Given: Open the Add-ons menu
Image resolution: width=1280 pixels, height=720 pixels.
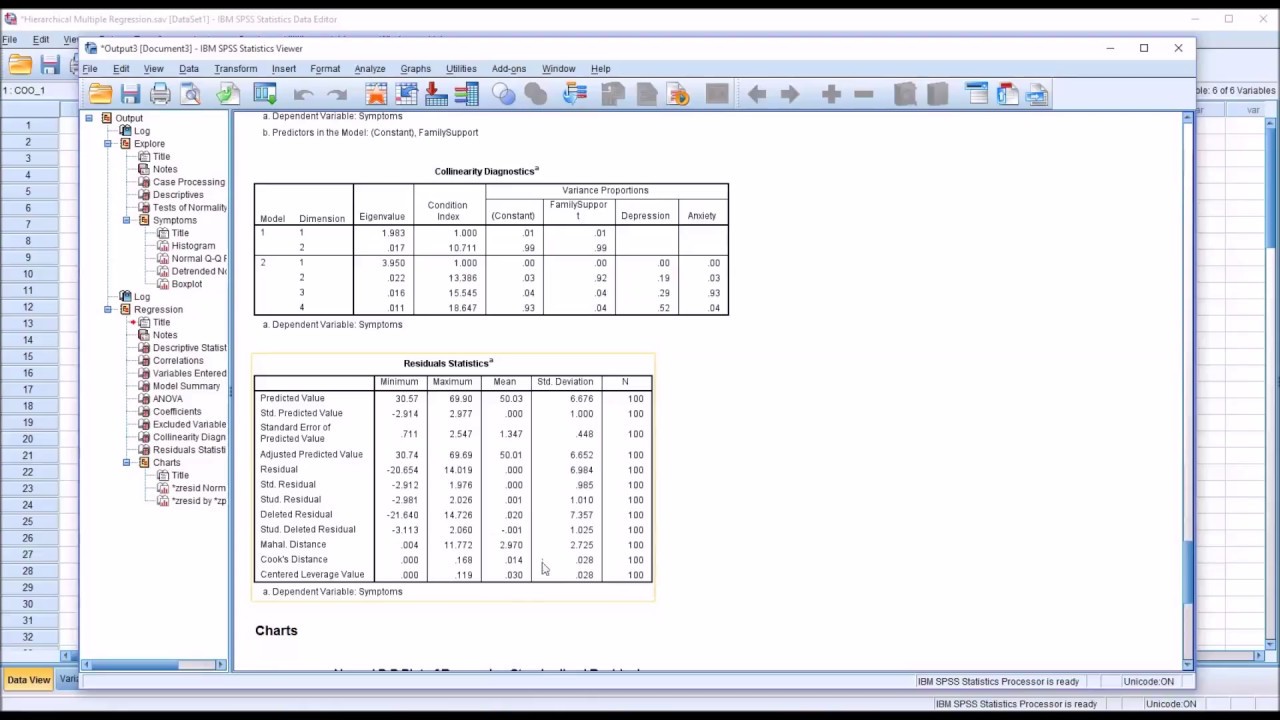Looking at the screenshot, I should (509, 69).
